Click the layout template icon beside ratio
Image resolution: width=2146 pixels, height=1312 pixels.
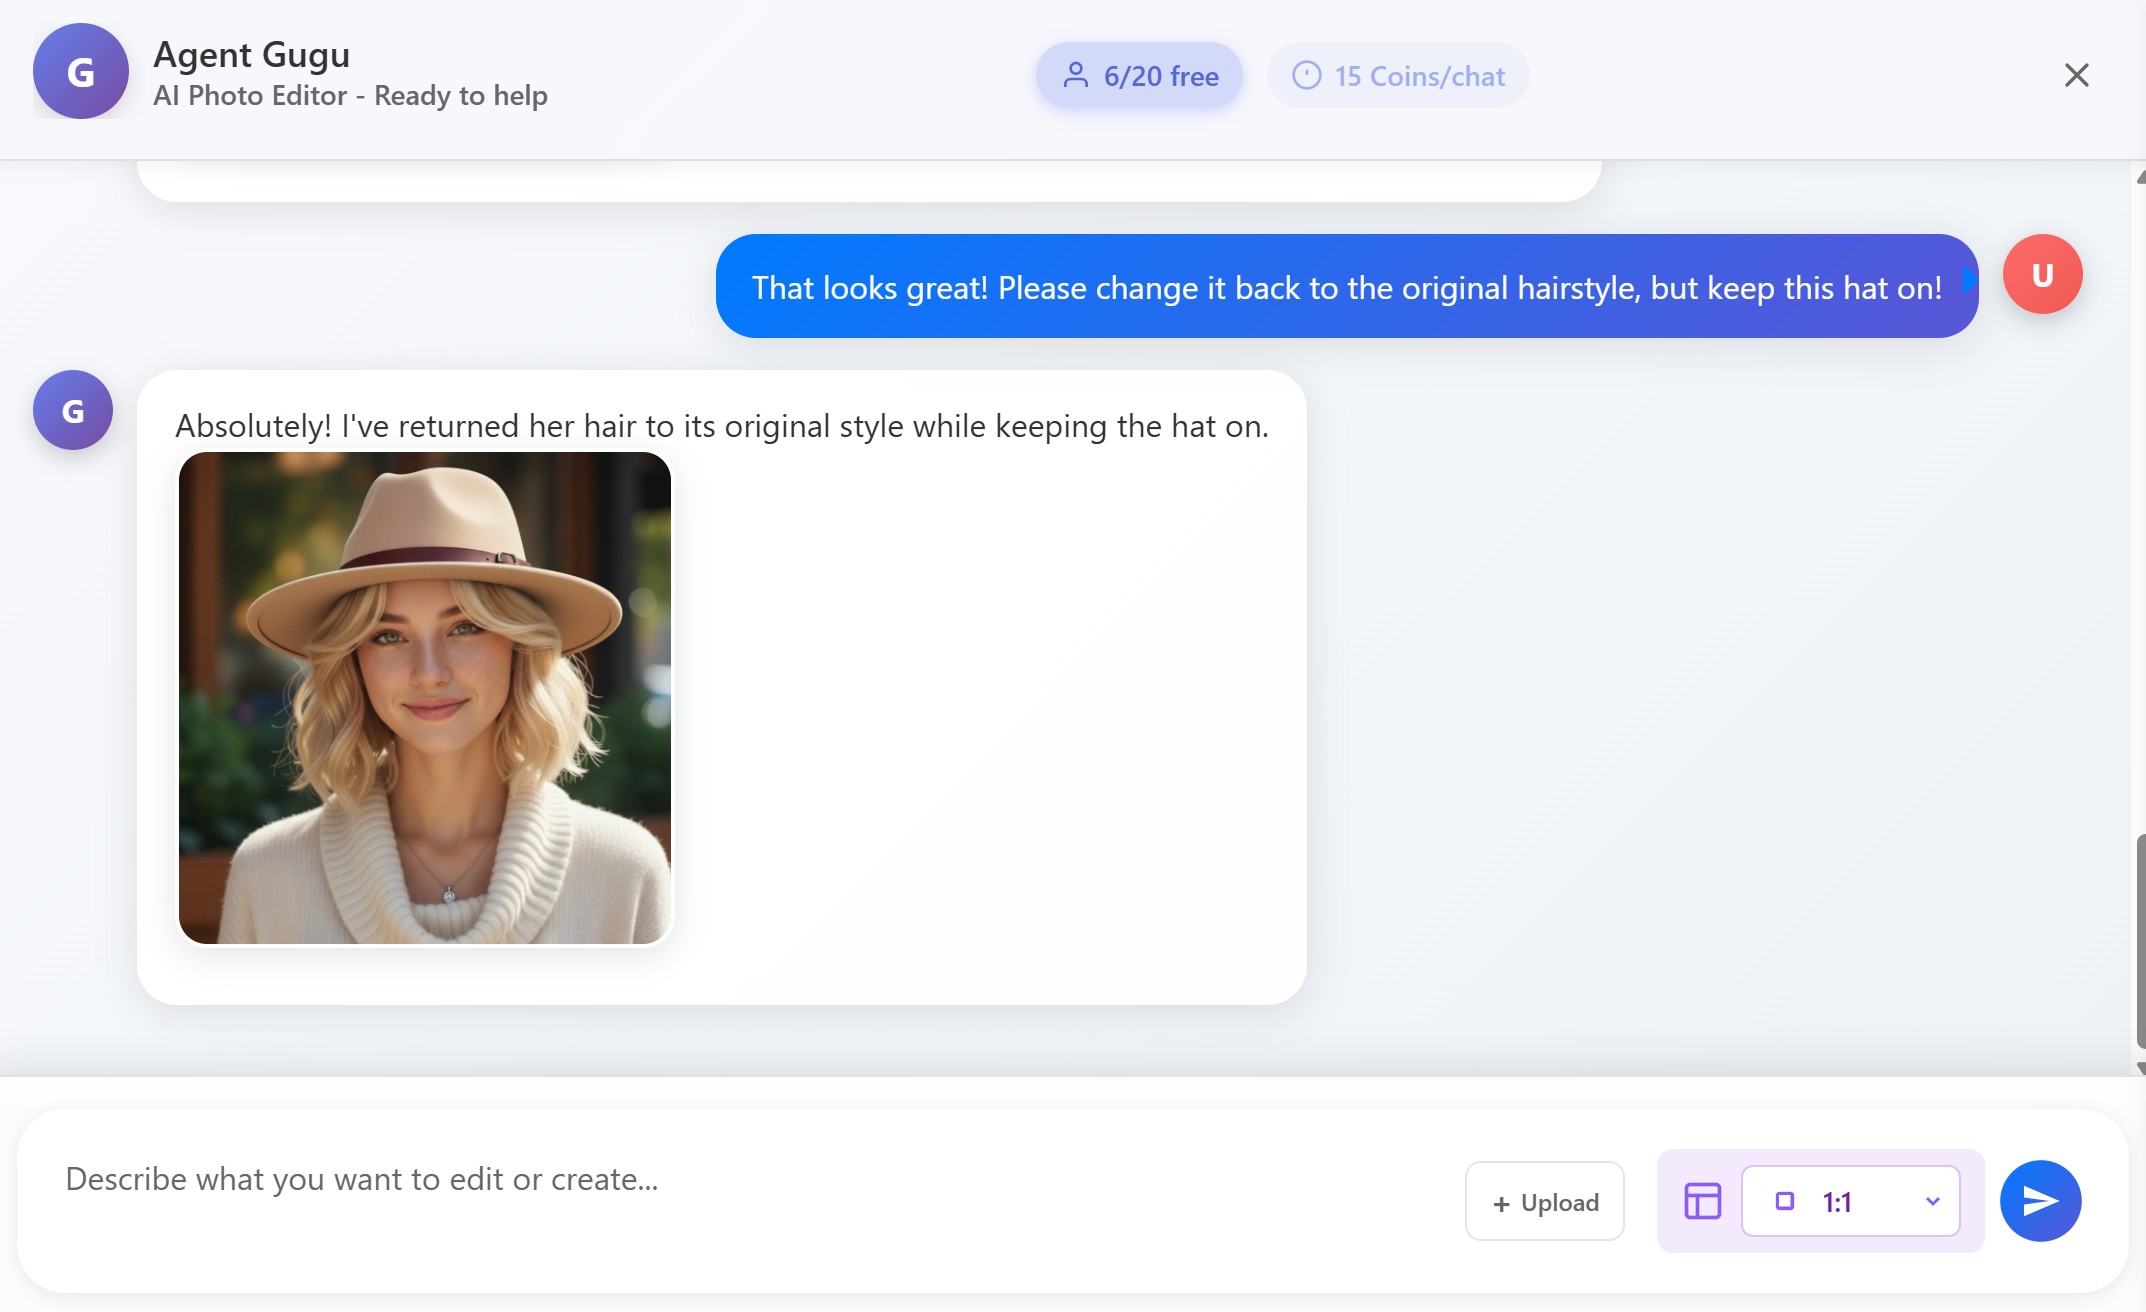click(1702, 1200)
